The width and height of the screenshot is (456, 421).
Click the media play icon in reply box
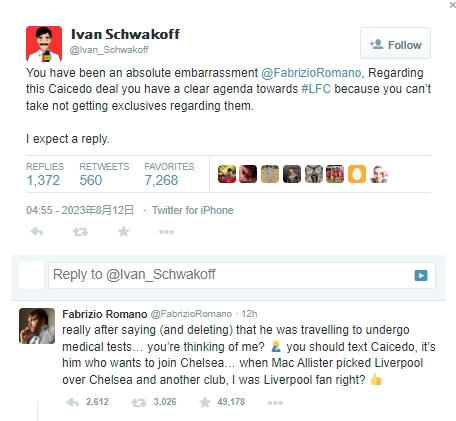click(x=421, y=275)
